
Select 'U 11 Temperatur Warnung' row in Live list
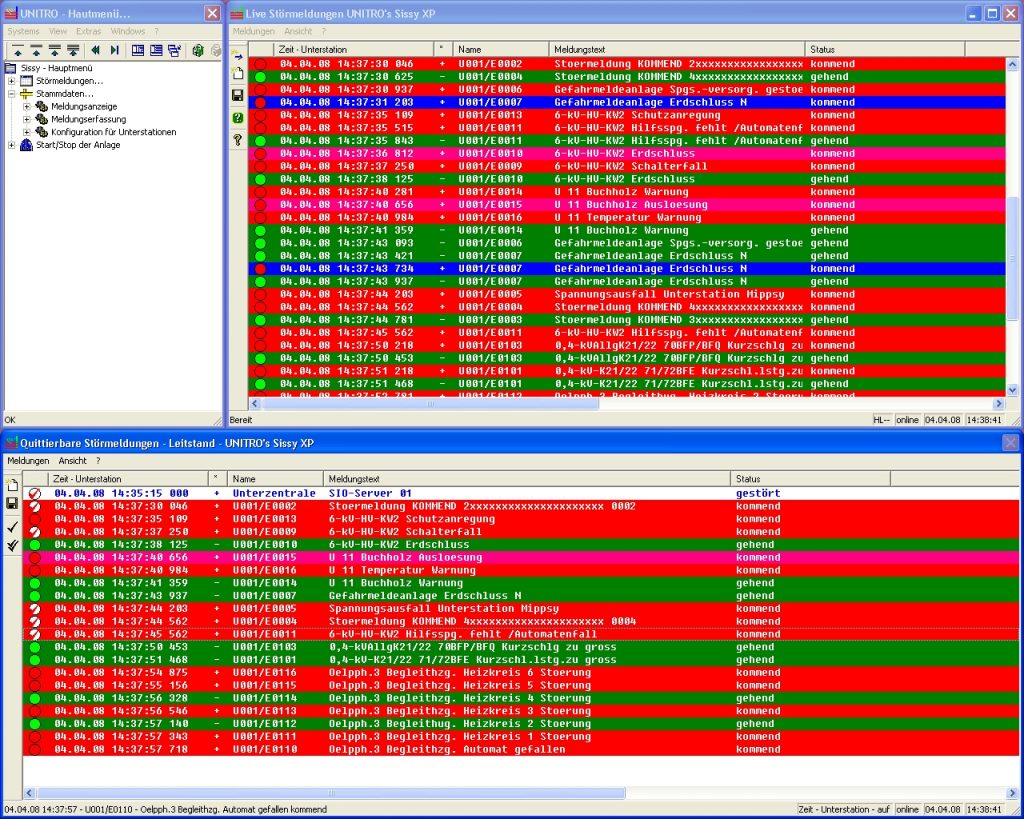[x=627, y=217]
